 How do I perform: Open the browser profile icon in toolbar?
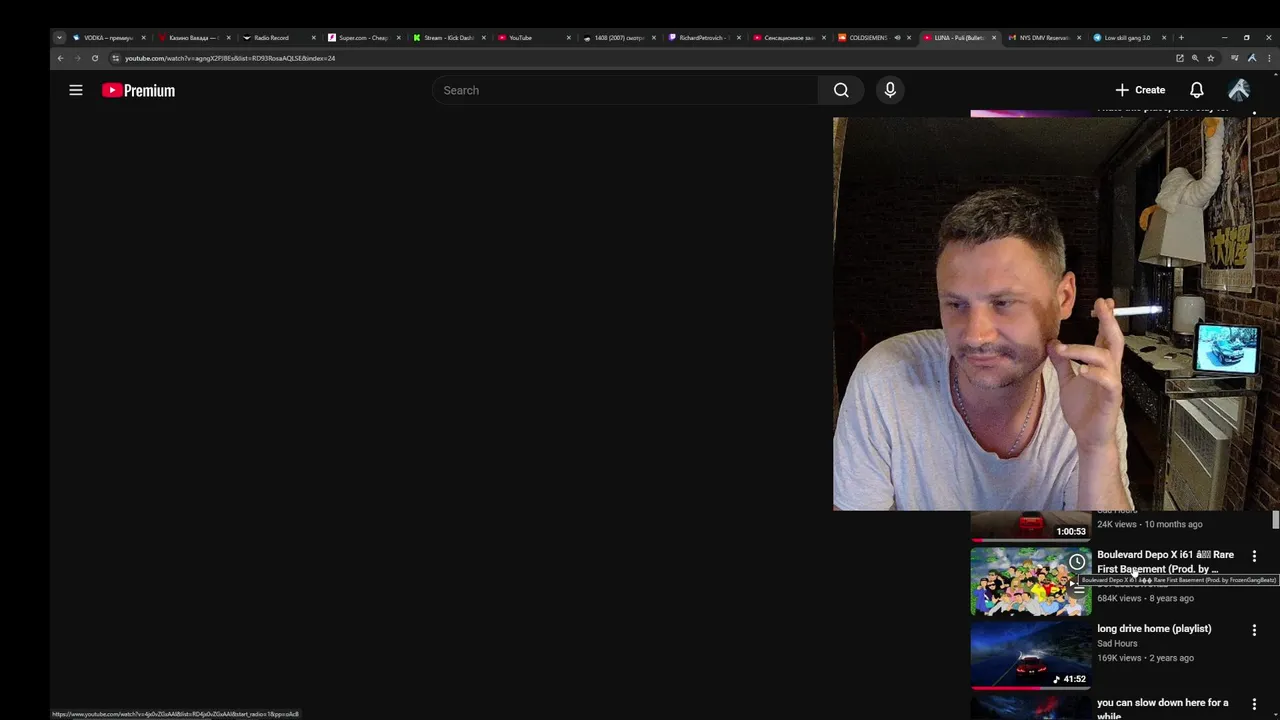coord(1252,58)
